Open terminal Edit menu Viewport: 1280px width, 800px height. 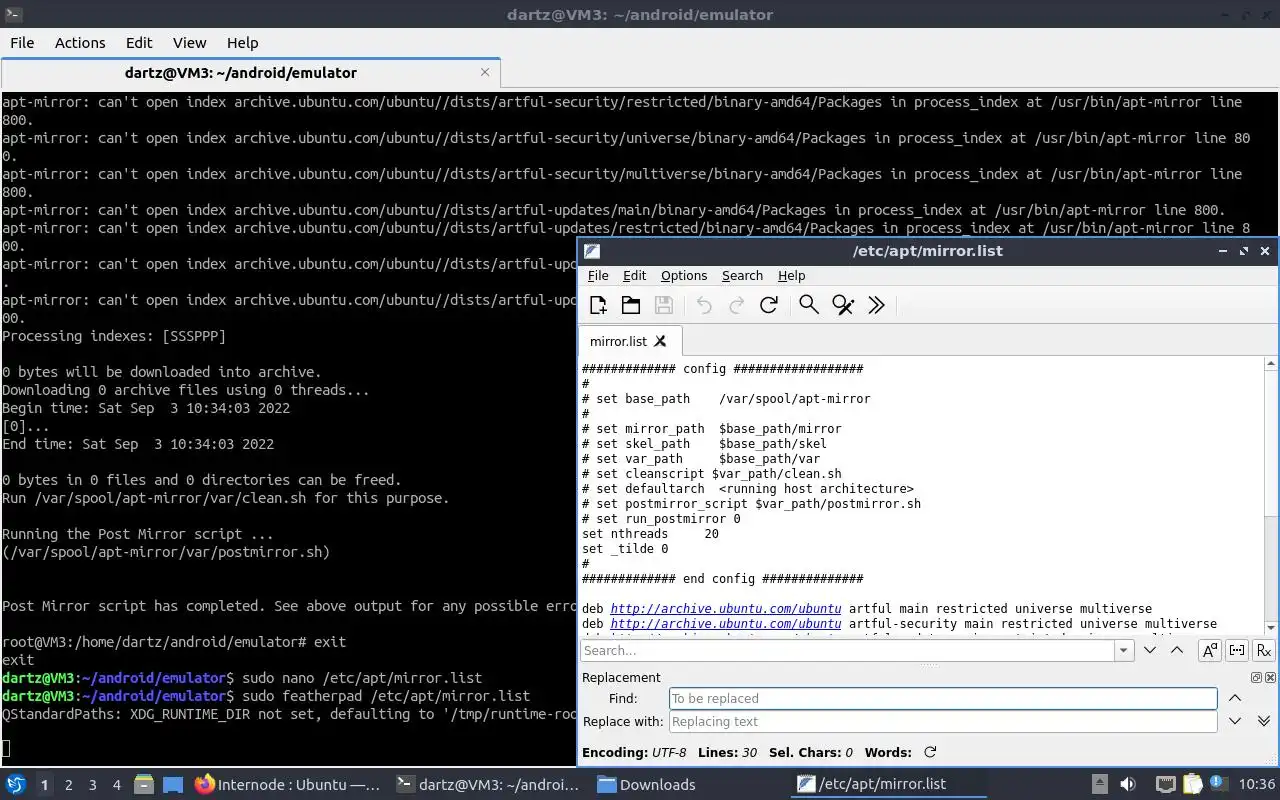139,42
